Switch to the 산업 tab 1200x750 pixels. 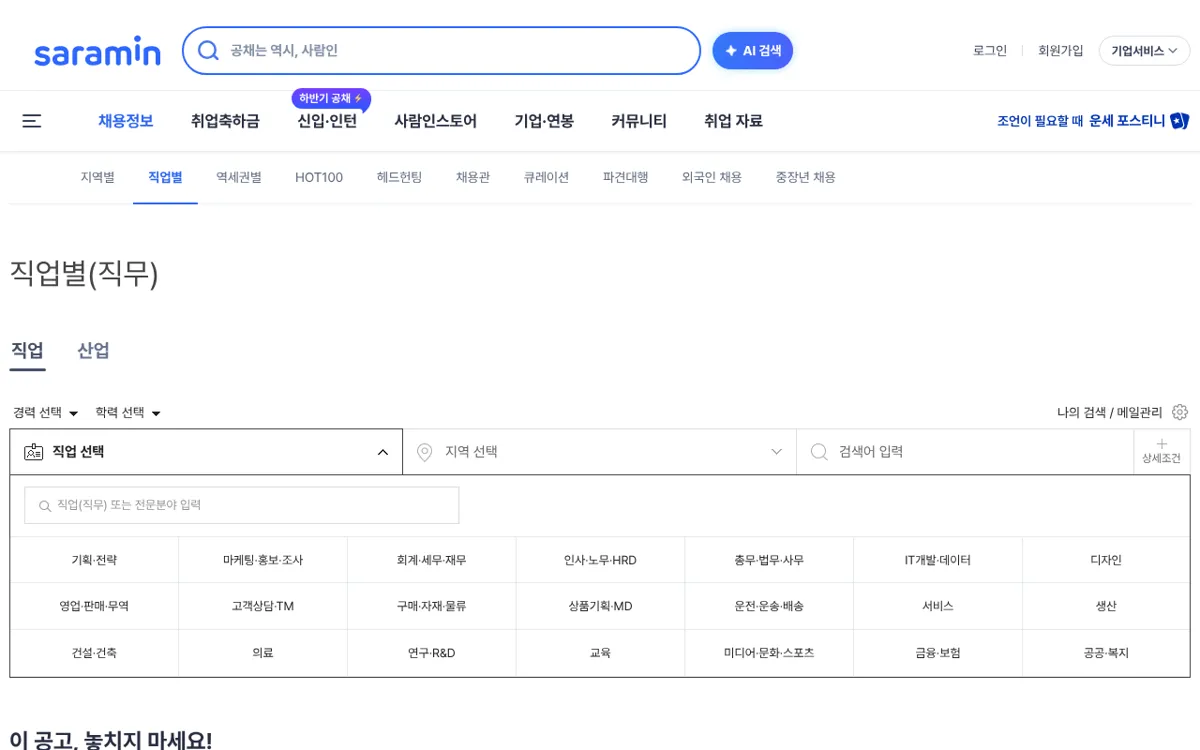coord(93,351)
